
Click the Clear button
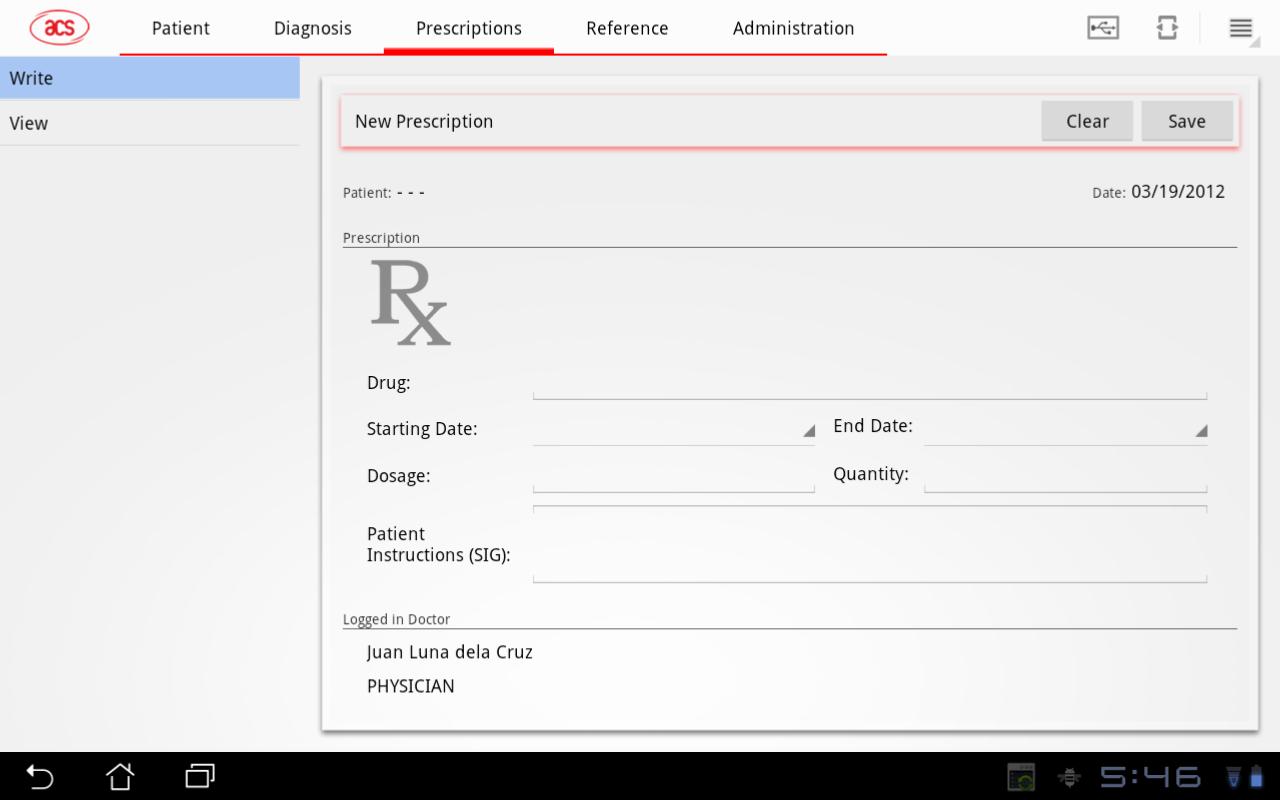[1087, 121]
